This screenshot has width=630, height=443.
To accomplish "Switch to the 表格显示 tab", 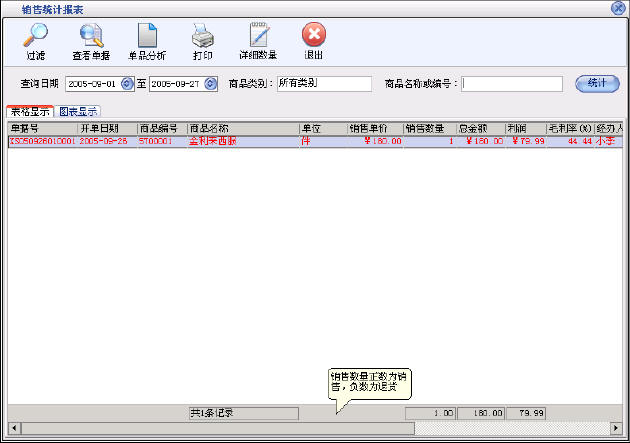I will [x=30, y=112].
